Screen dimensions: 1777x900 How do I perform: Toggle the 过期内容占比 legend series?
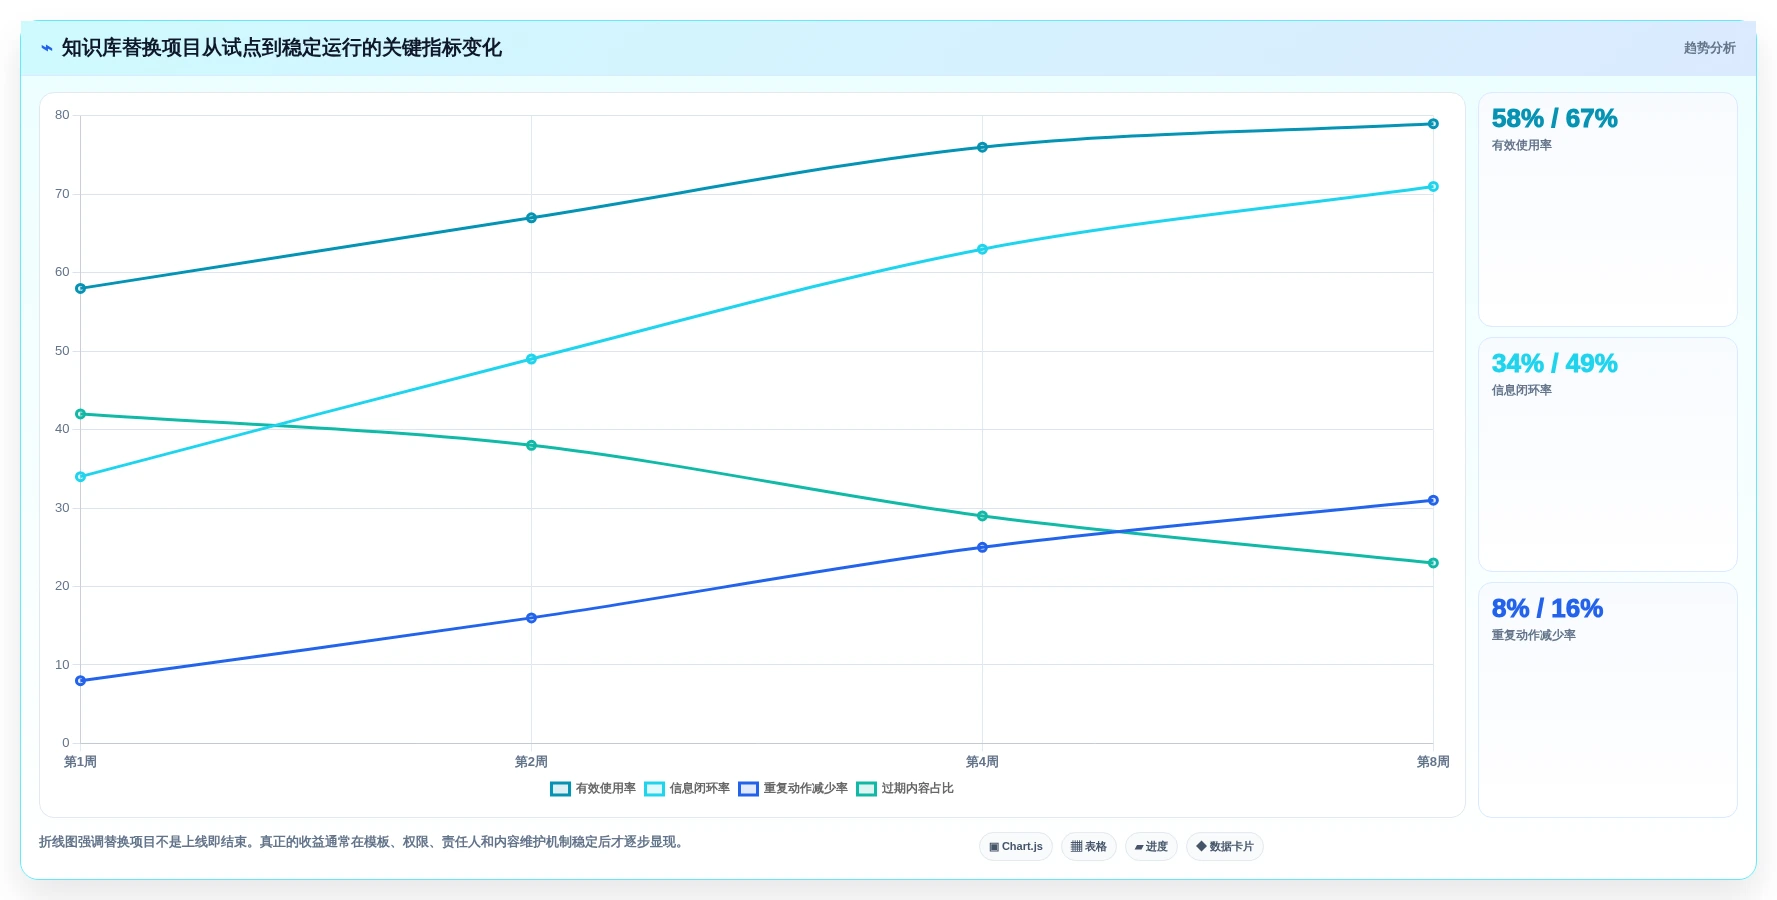click(905, 788)
